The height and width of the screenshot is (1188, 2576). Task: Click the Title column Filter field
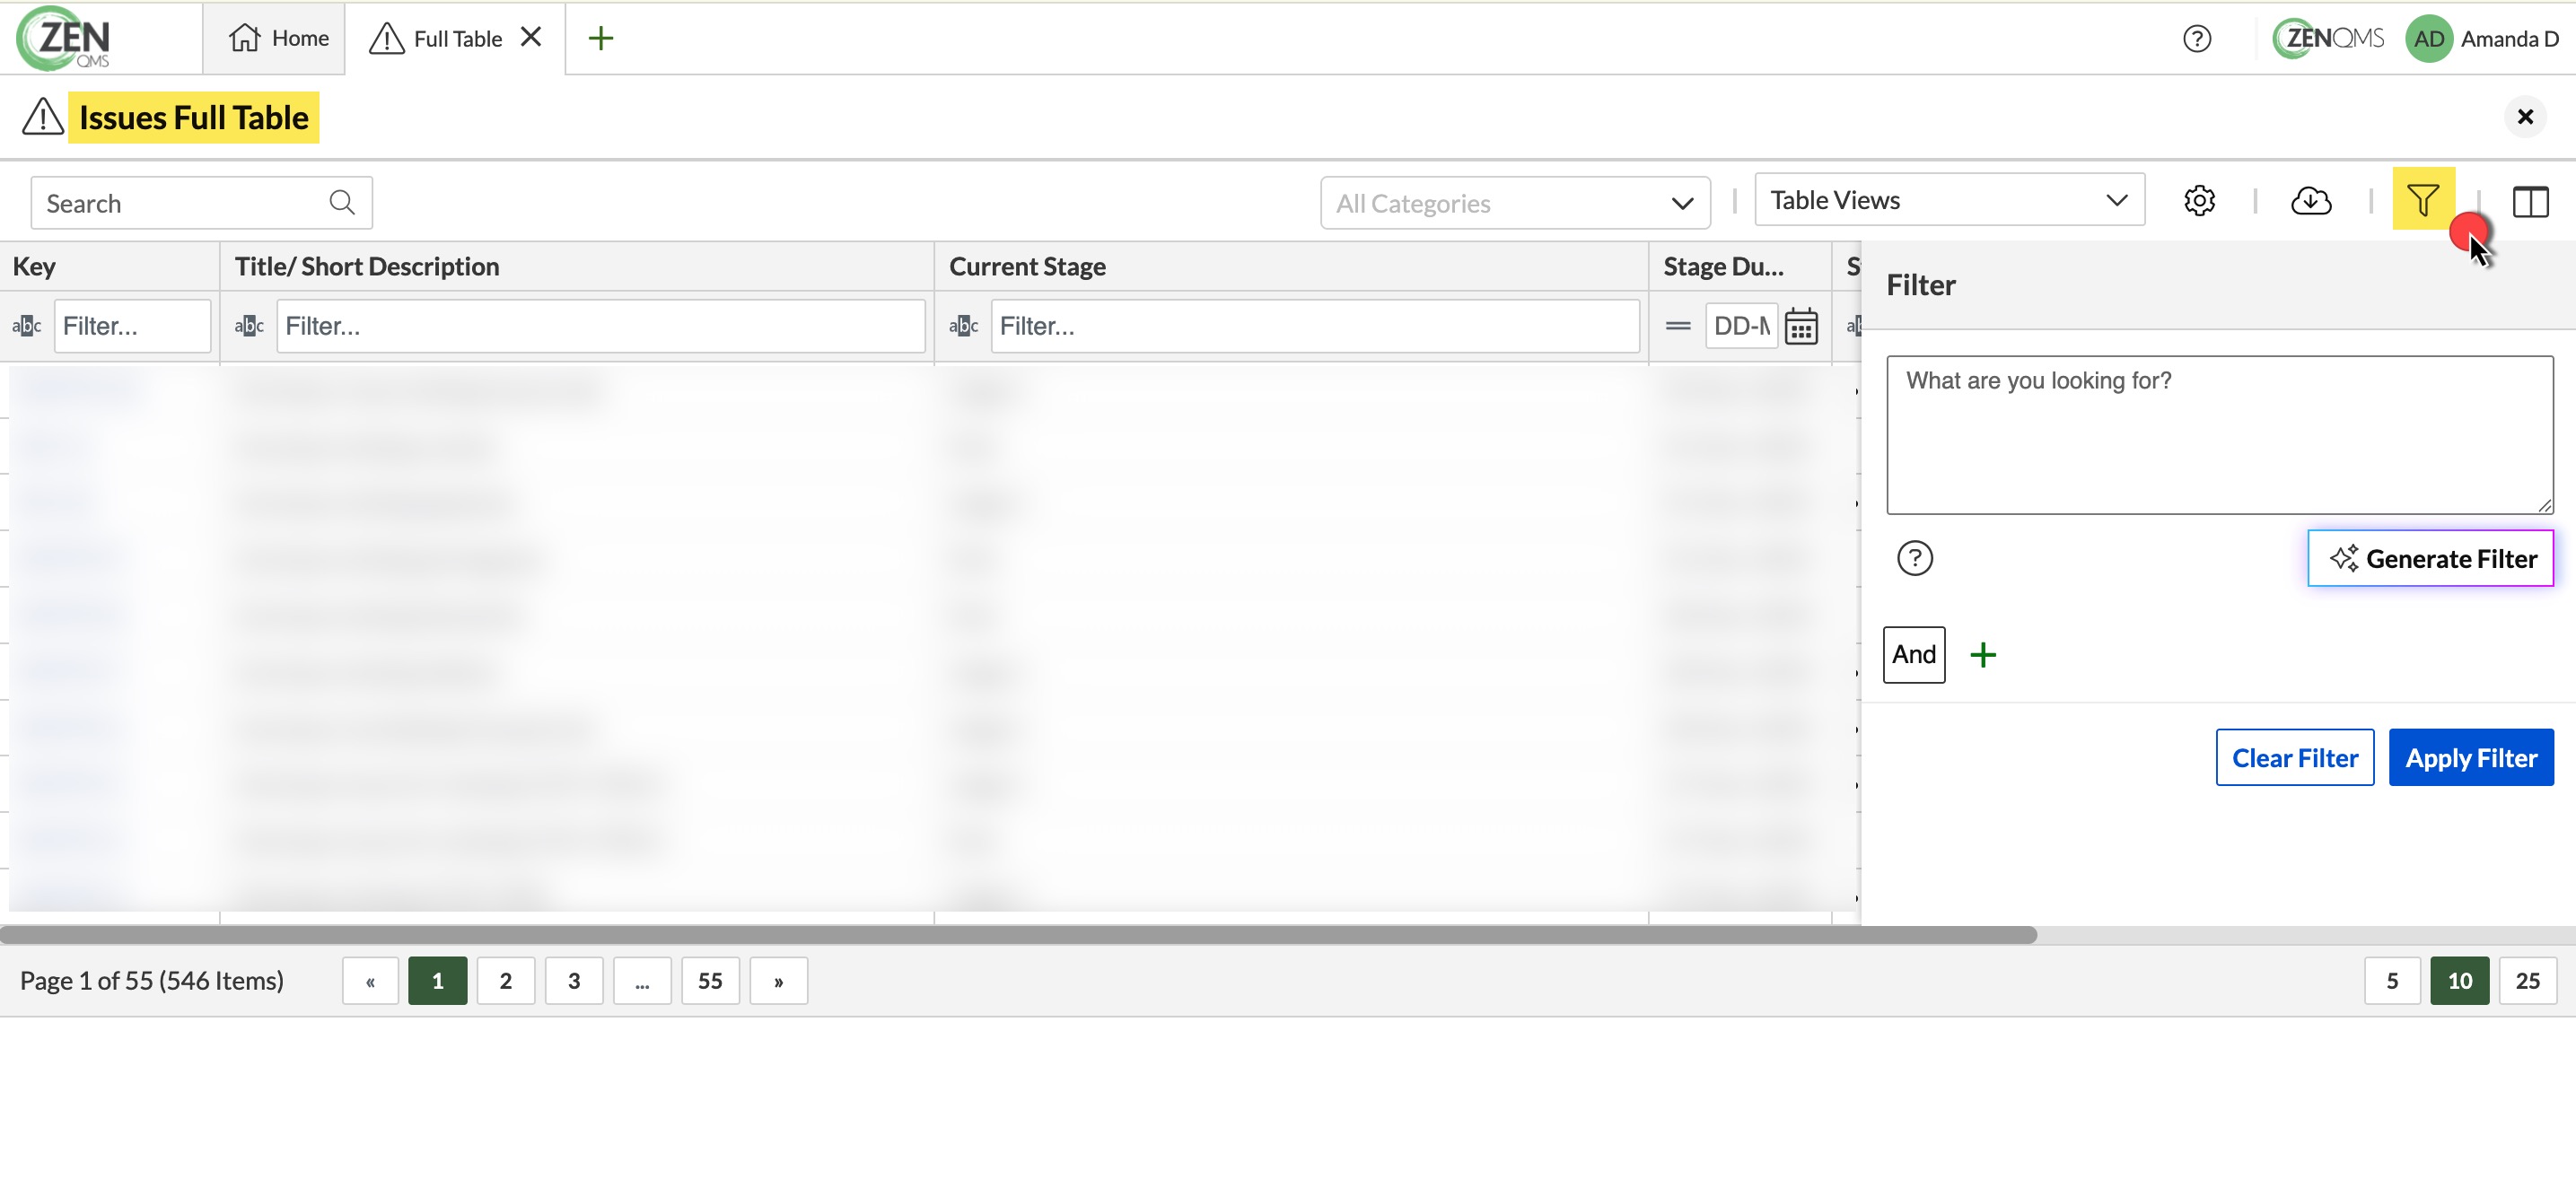[600, 326]
